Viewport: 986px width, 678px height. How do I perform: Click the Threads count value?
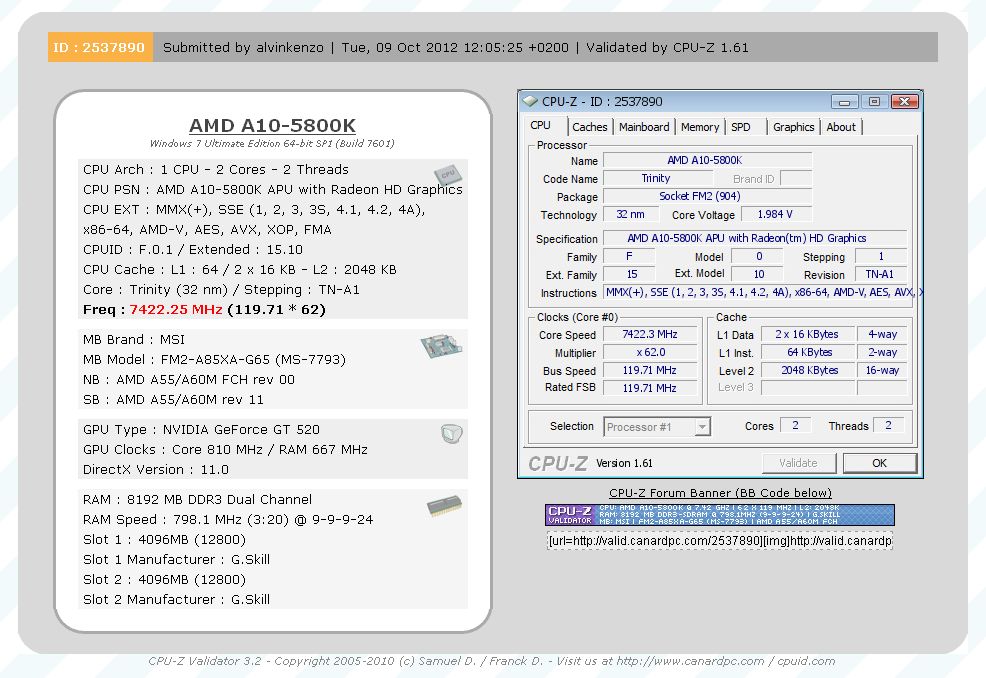pos(889,426)
